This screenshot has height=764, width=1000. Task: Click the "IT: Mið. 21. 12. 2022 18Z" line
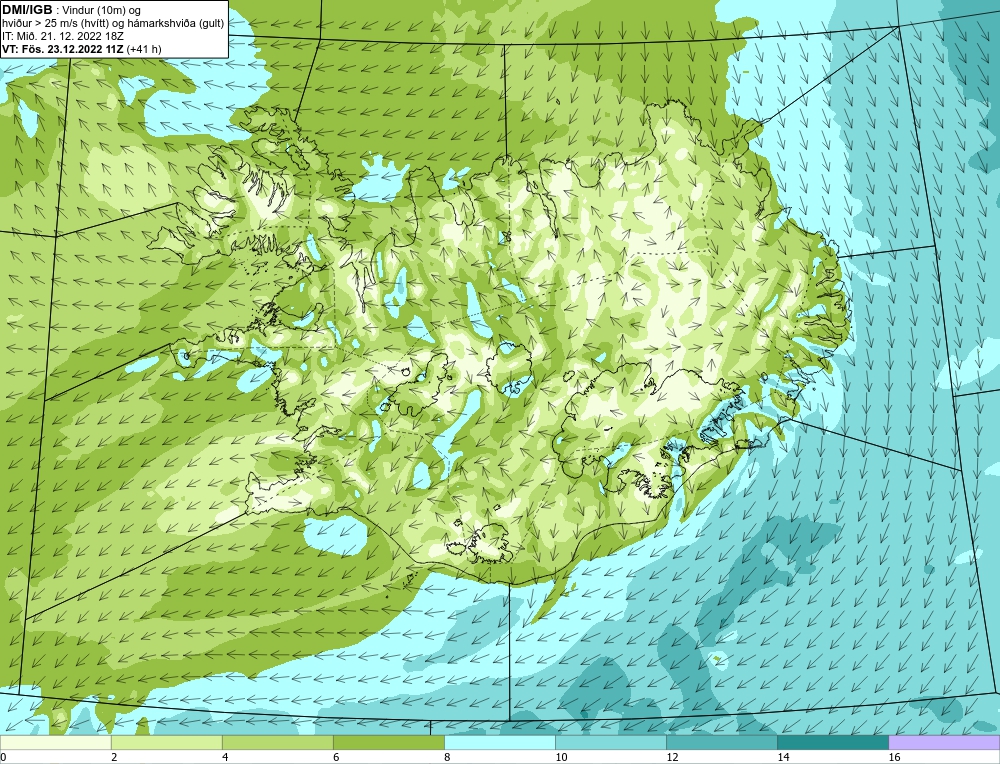(x=62, y=36)
